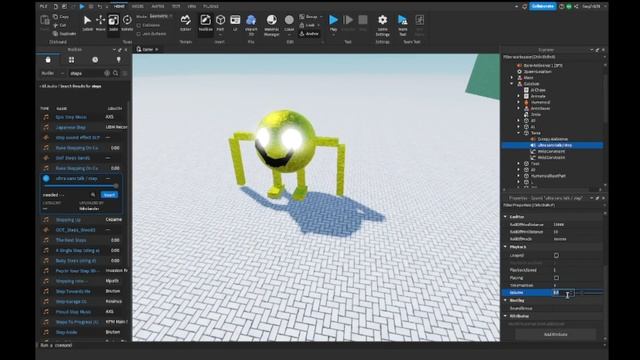Open Material Manager

click(271, 24)
